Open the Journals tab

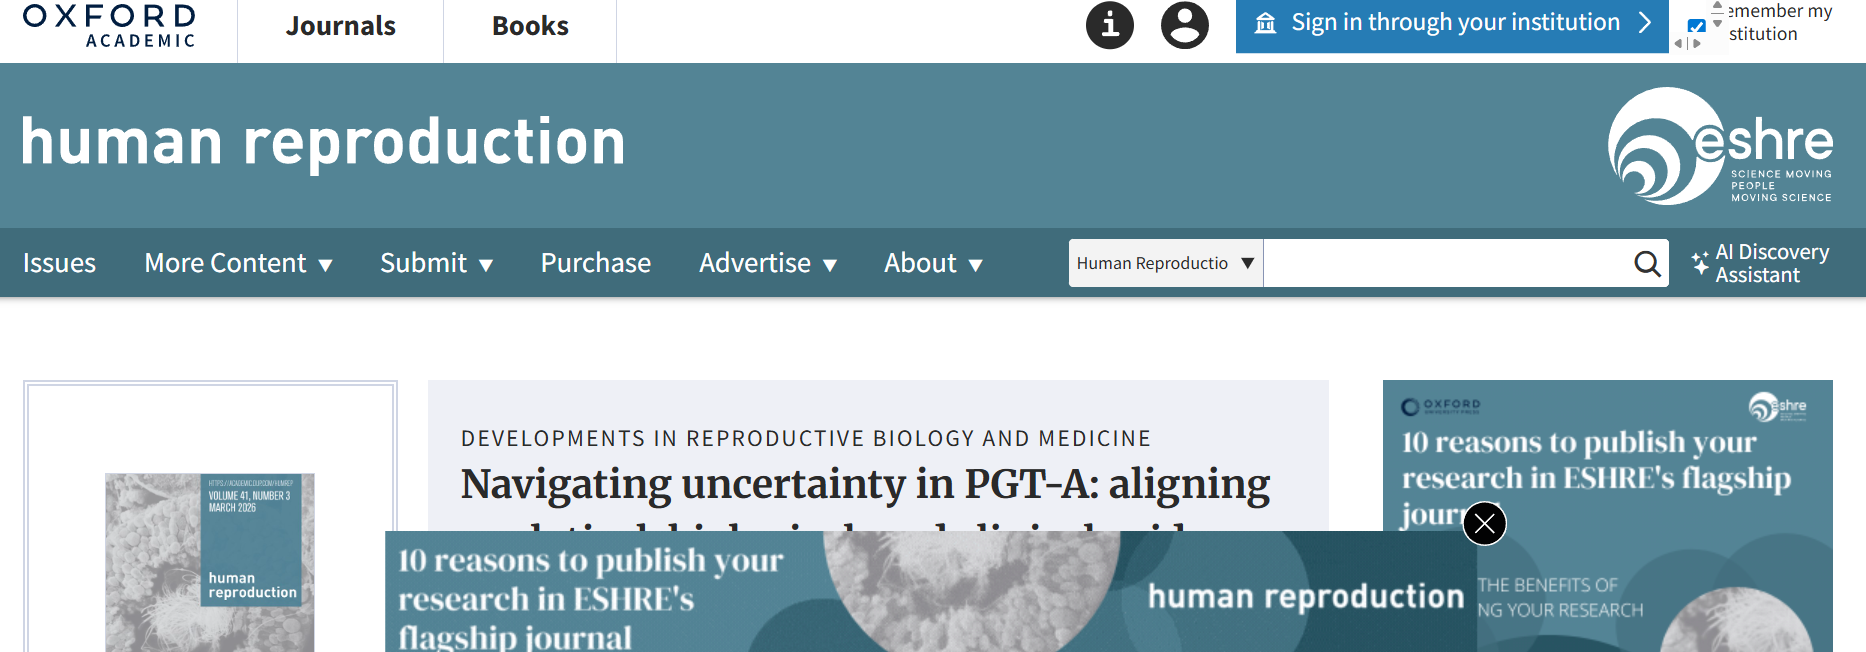point(340,26)
